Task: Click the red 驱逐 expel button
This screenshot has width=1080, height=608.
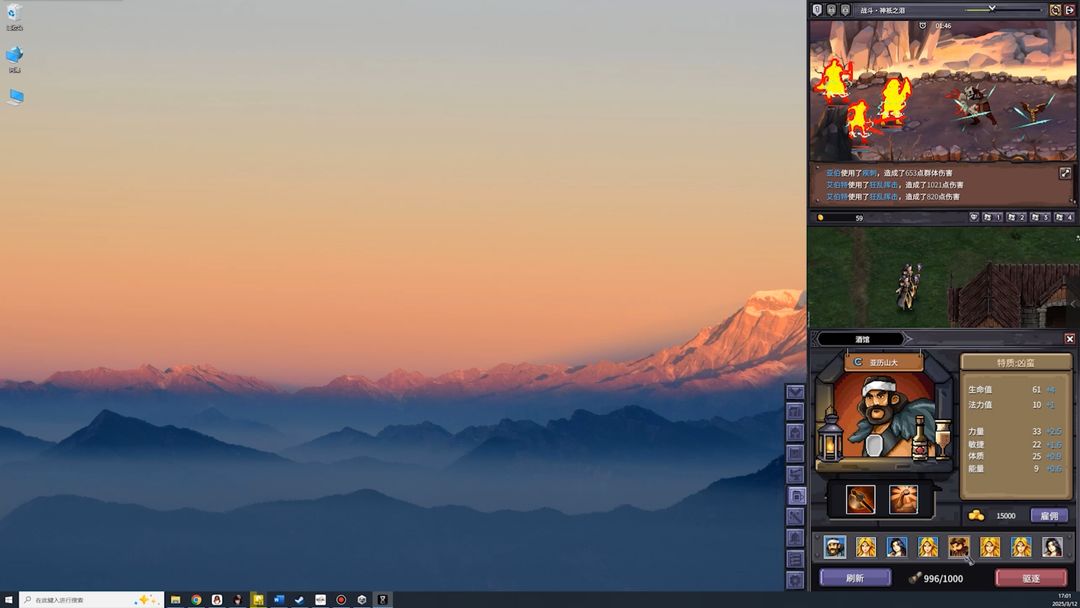Action: pos(1030,578)
